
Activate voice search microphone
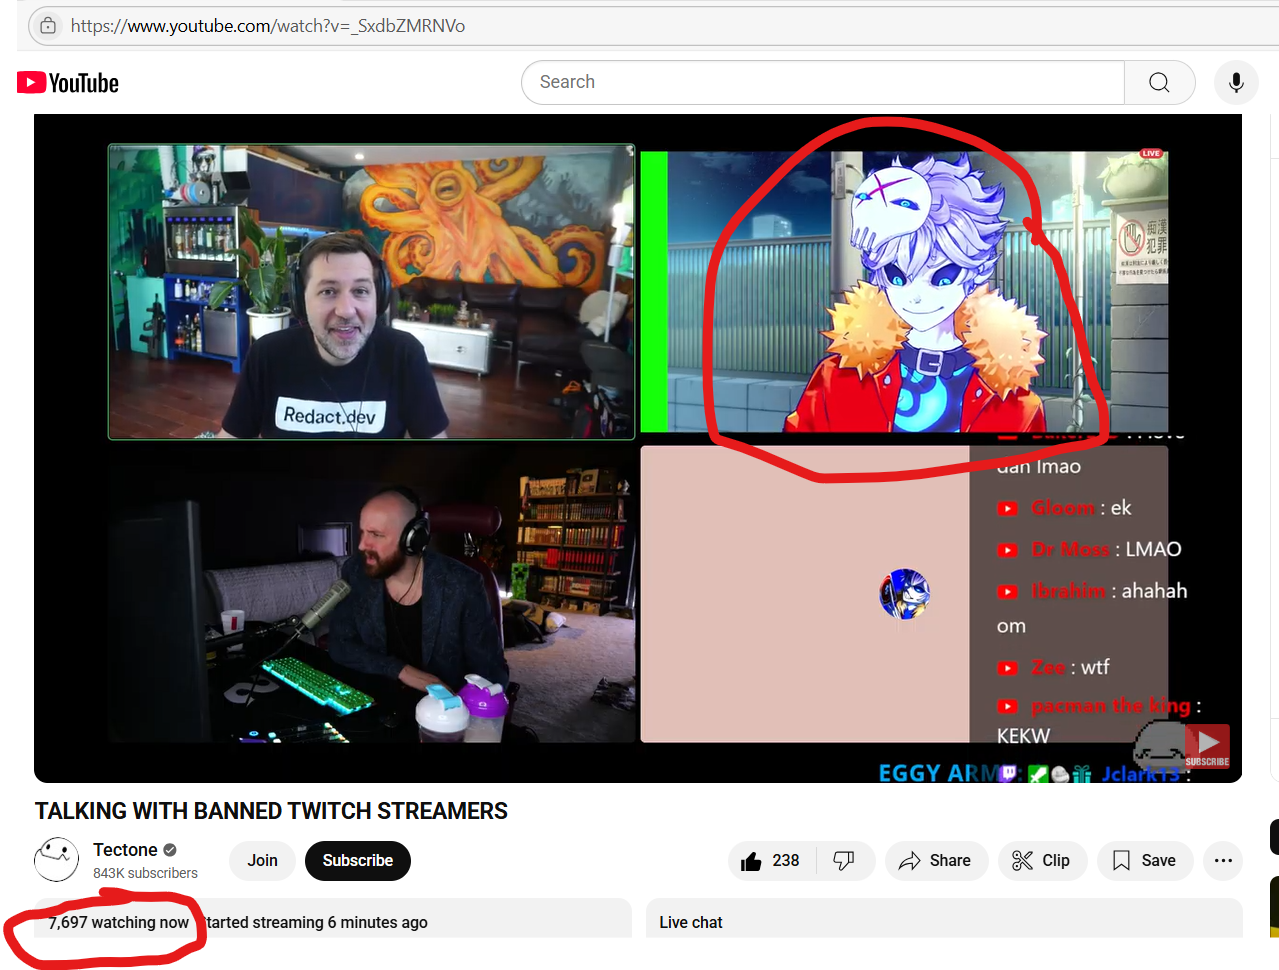(1236, 82)
